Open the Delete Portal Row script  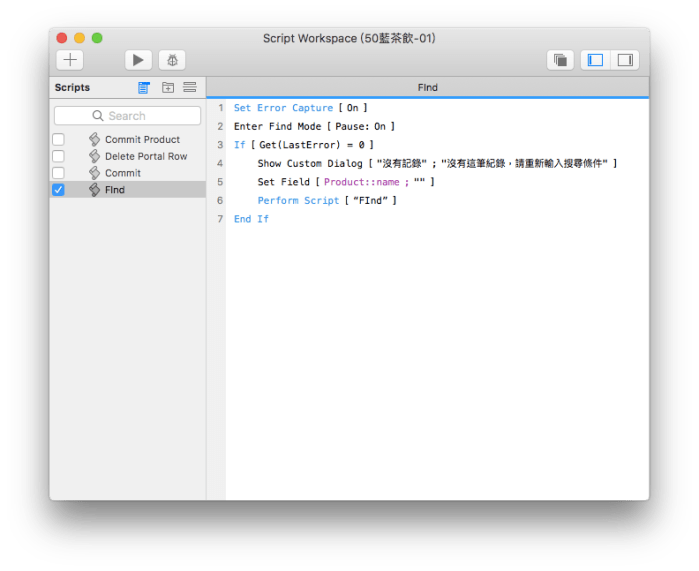146,157
